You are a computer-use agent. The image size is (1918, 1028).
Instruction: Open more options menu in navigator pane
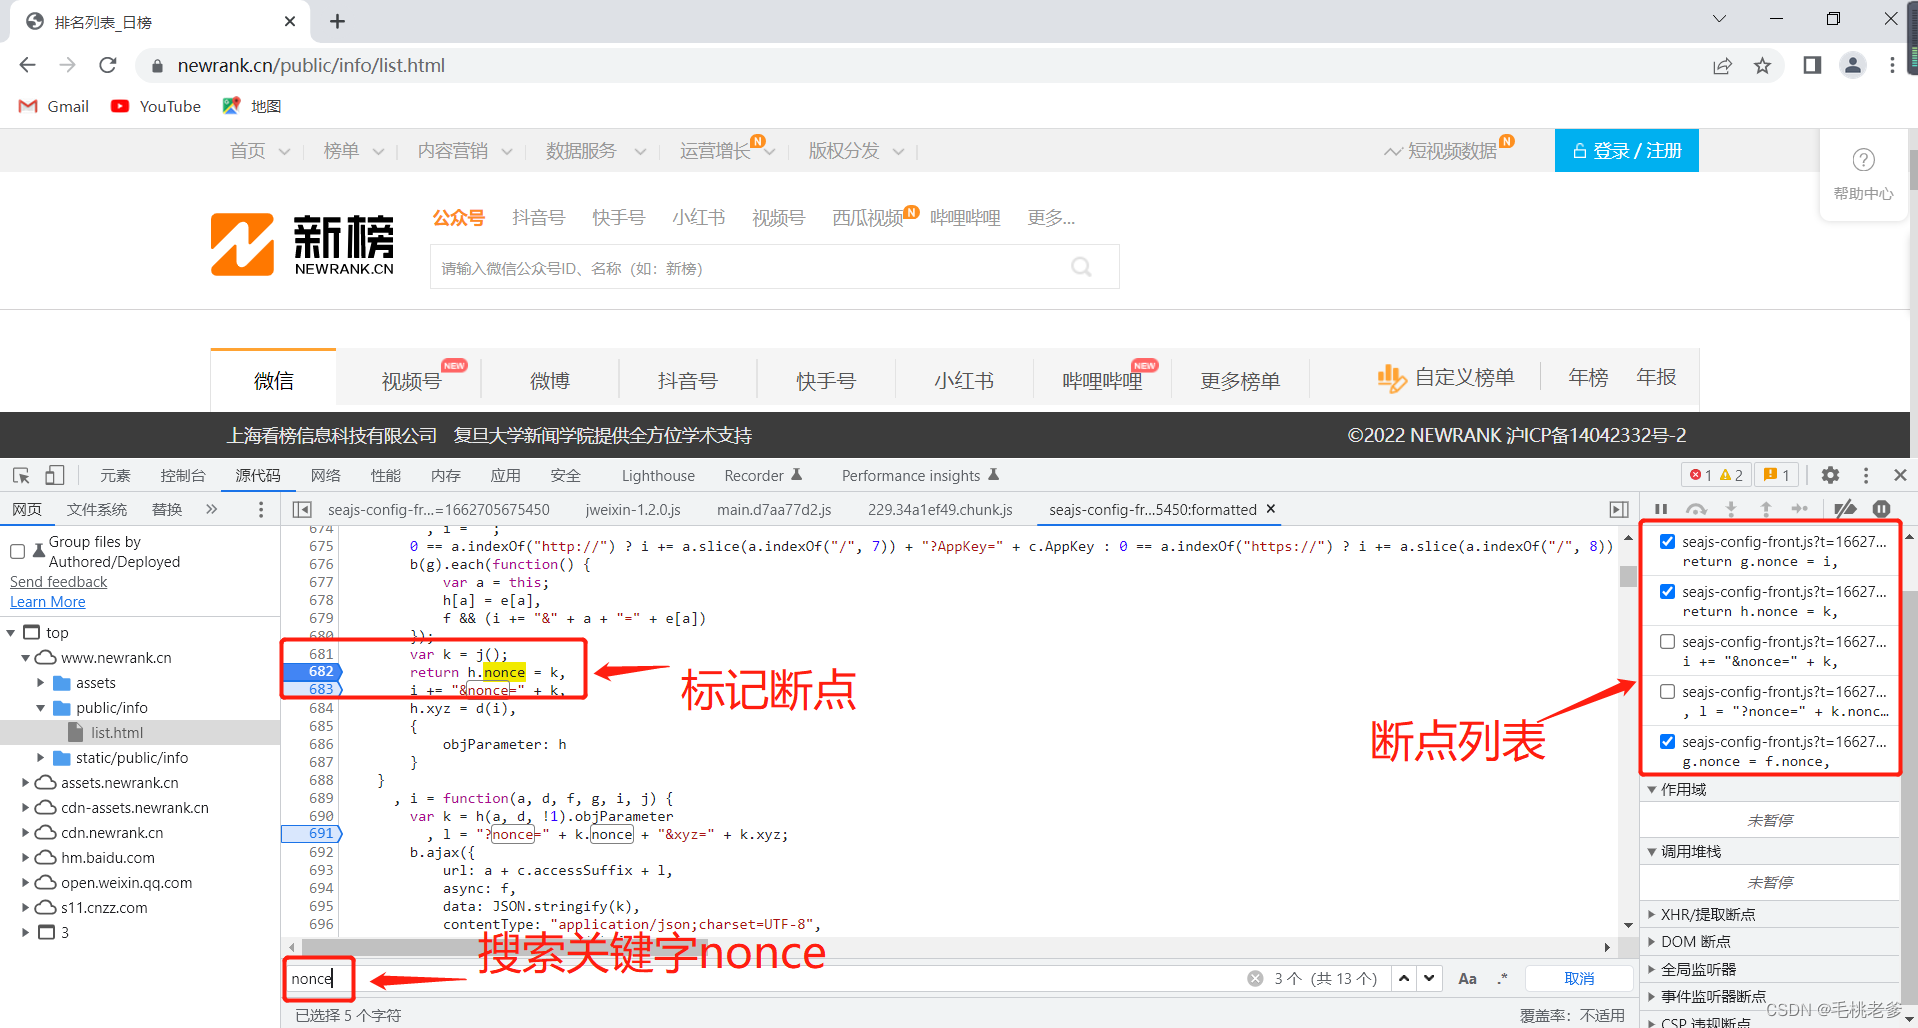261,510
